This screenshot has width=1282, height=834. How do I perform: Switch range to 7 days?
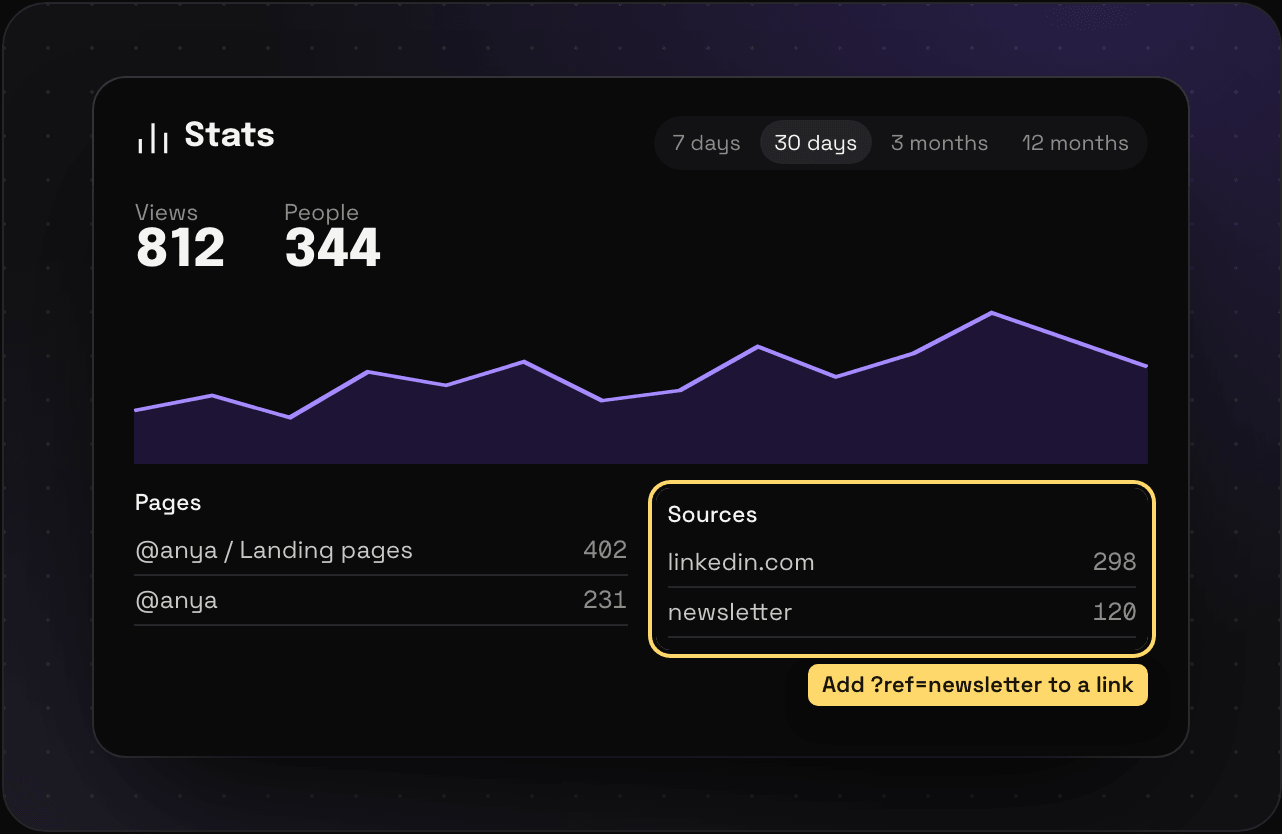point(707,143)
